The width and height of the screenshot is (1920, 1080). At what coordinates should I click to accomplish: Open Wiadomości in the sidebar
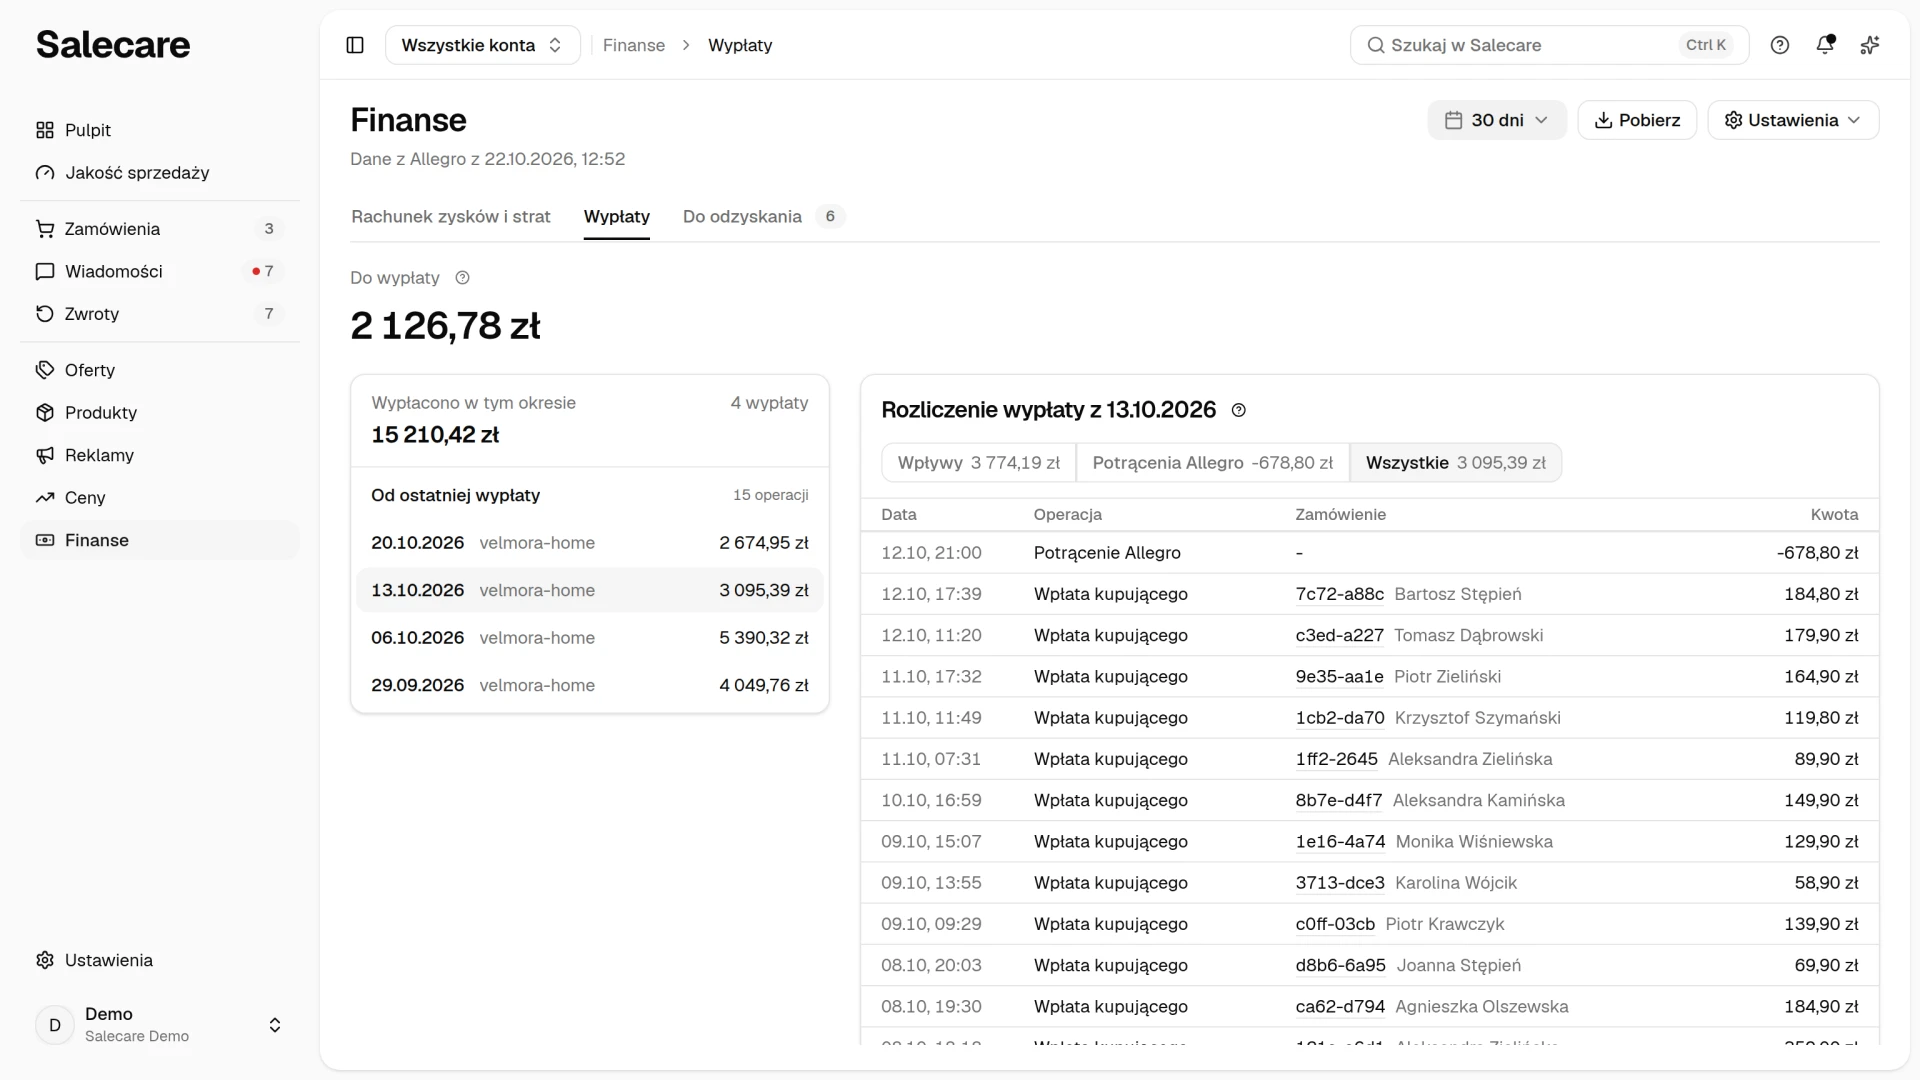pos(160,271)
